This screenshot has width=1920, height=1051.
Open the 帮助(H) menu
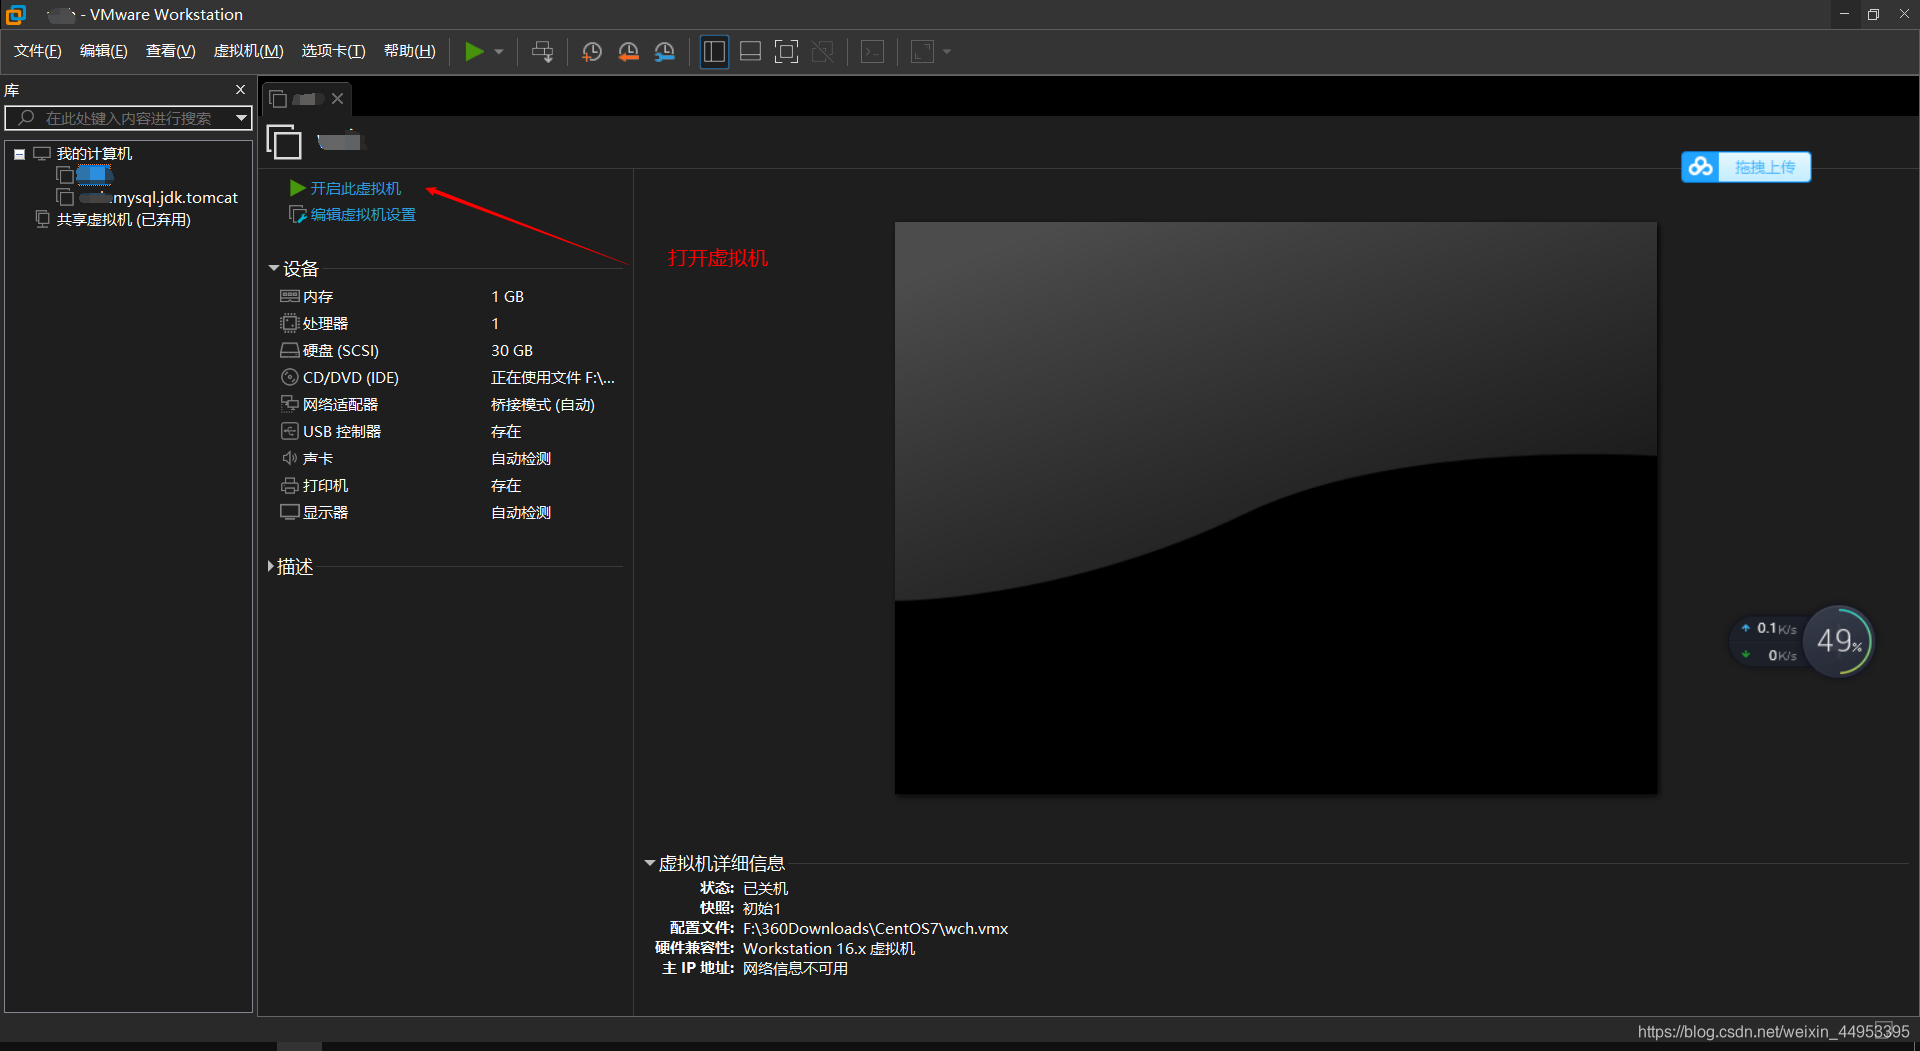[x=409, y=50]
